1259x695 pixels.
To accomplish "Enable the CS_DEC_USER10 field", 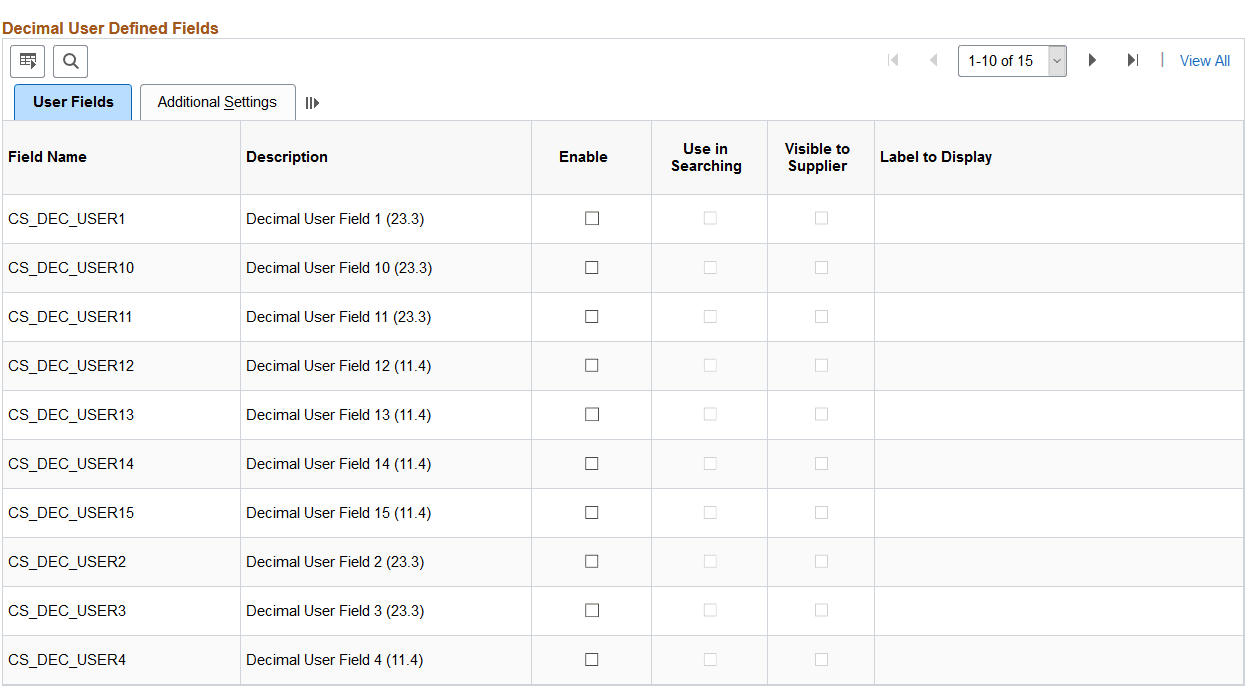I will point(591,267).
